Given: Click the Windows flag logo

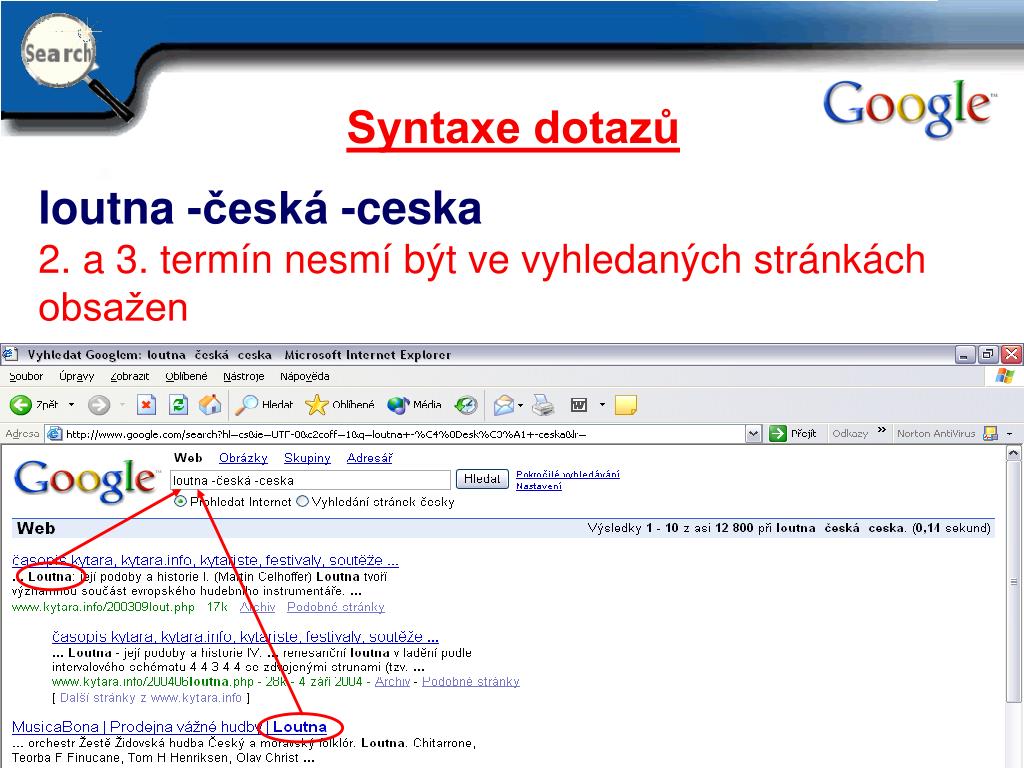Looking at the screenshot, I should [1005, 376].
